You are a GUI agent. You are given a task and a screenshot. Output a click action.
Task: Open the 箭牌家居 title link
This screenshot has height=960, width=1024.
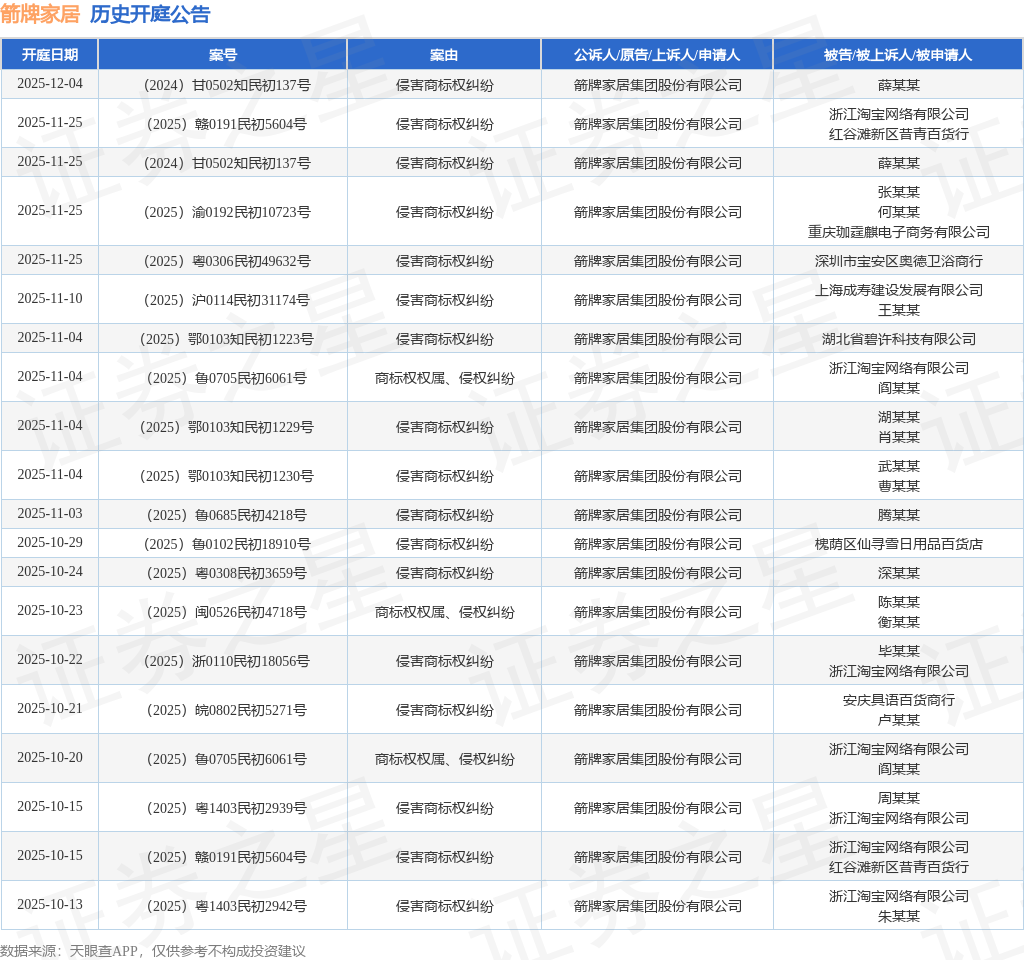[40, 14]
